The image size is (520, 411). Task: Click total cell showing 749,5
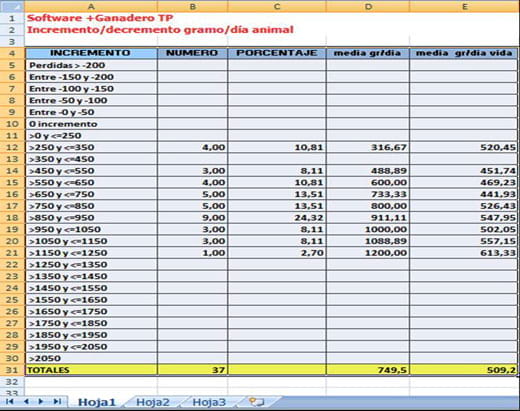(x=368, y=370)
